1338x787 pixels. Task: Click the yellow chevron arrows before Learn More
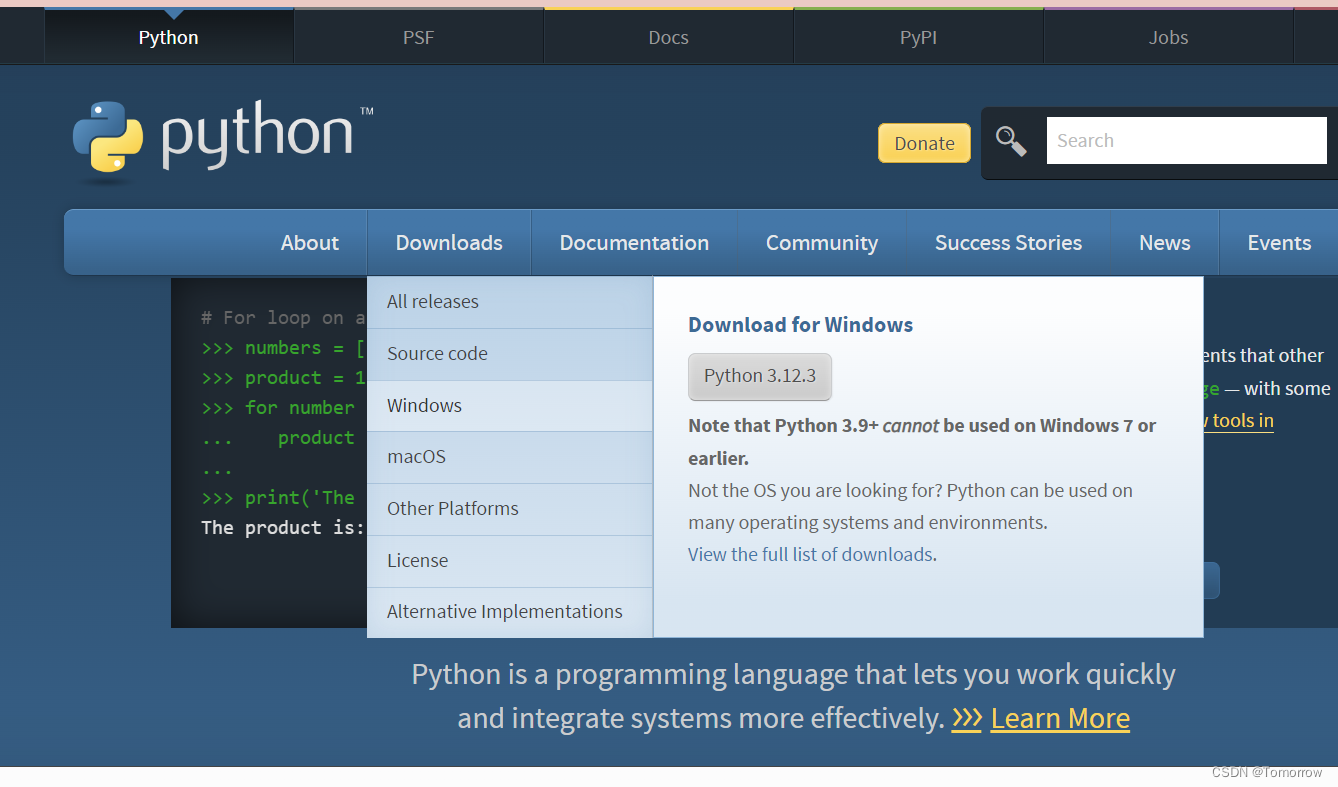point(965,718)
